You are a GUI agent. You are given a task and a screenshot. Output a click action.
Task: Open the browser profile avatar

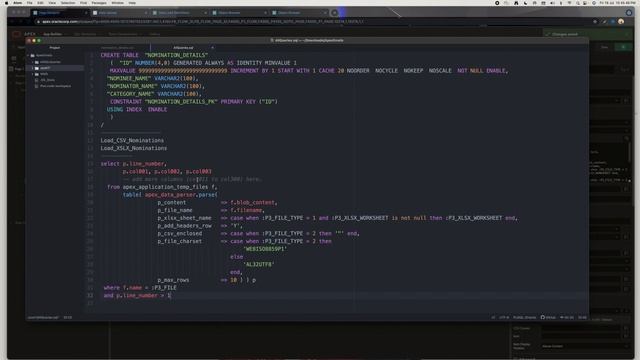point(621,21)
